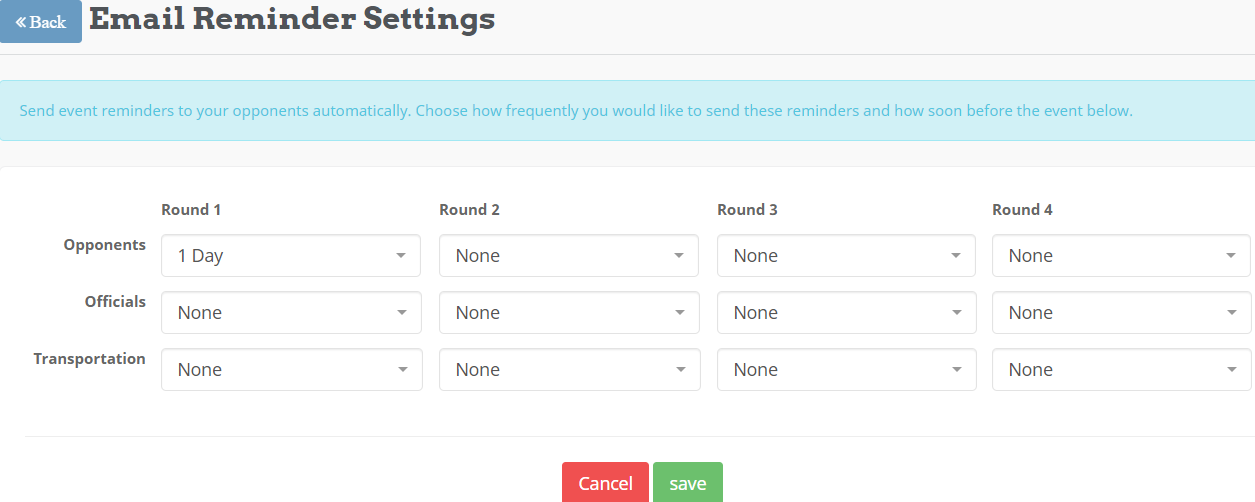This screenshot has width=1255, height=502.
Task: Select the Officials Round 2 dropdown
Action: 568,313
